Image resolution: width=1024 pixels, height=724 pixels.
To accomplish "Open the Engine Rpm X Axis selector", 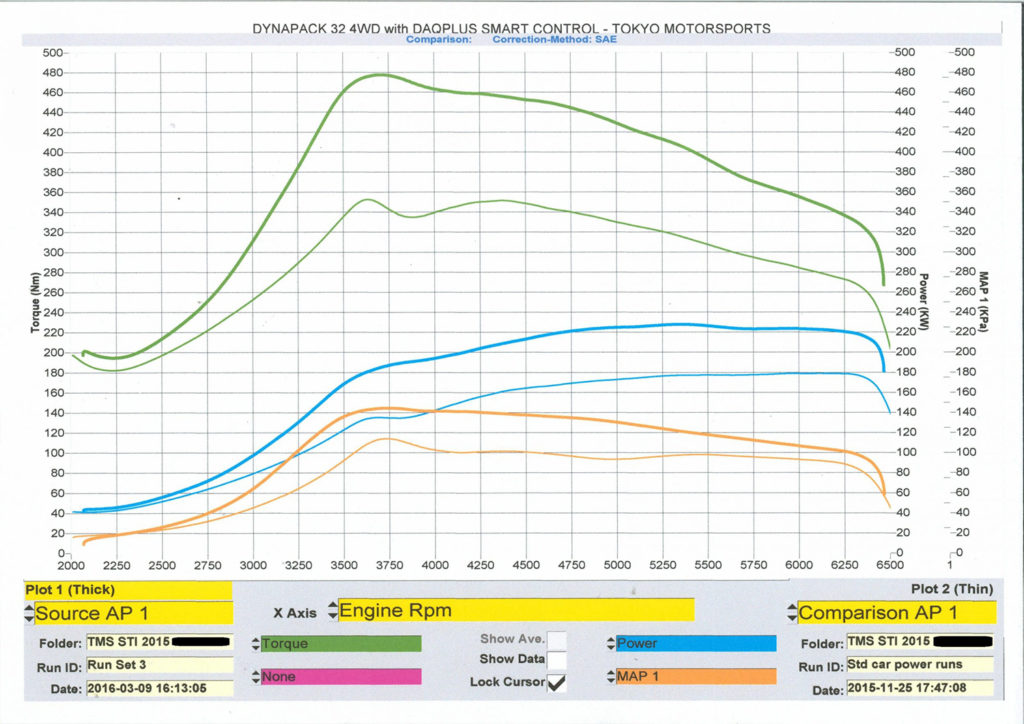I will coord(516,610).
